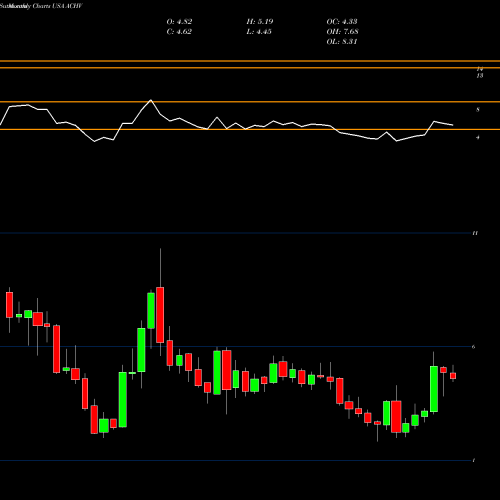Click the first red candle at the far left
Screen dimensions: 500x500
tap(9, 305)
